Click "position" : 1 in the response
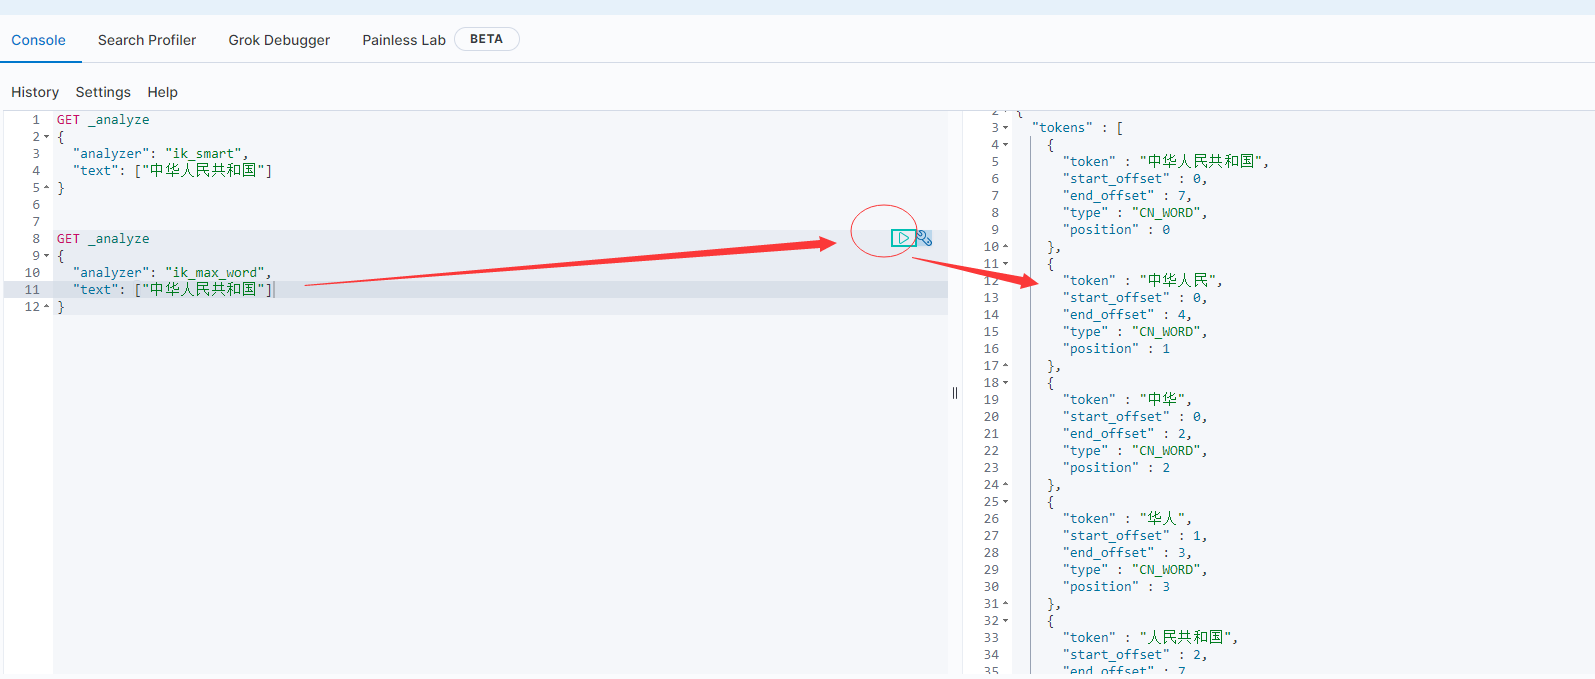This screenshot has height=679, width=1595. tap(1116, 349)
